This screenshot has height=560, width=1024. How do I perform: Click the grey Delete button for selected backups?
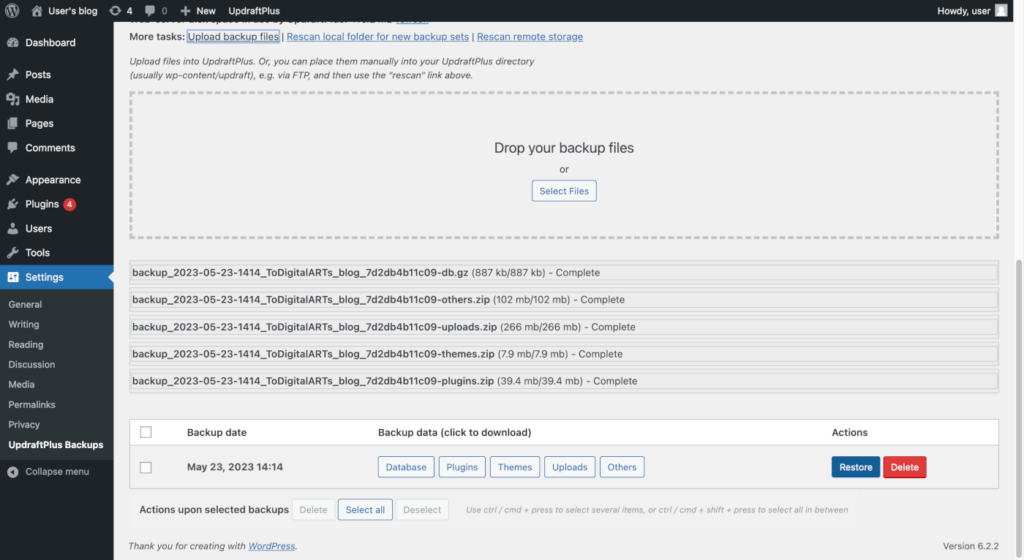[x=313, y=510]
